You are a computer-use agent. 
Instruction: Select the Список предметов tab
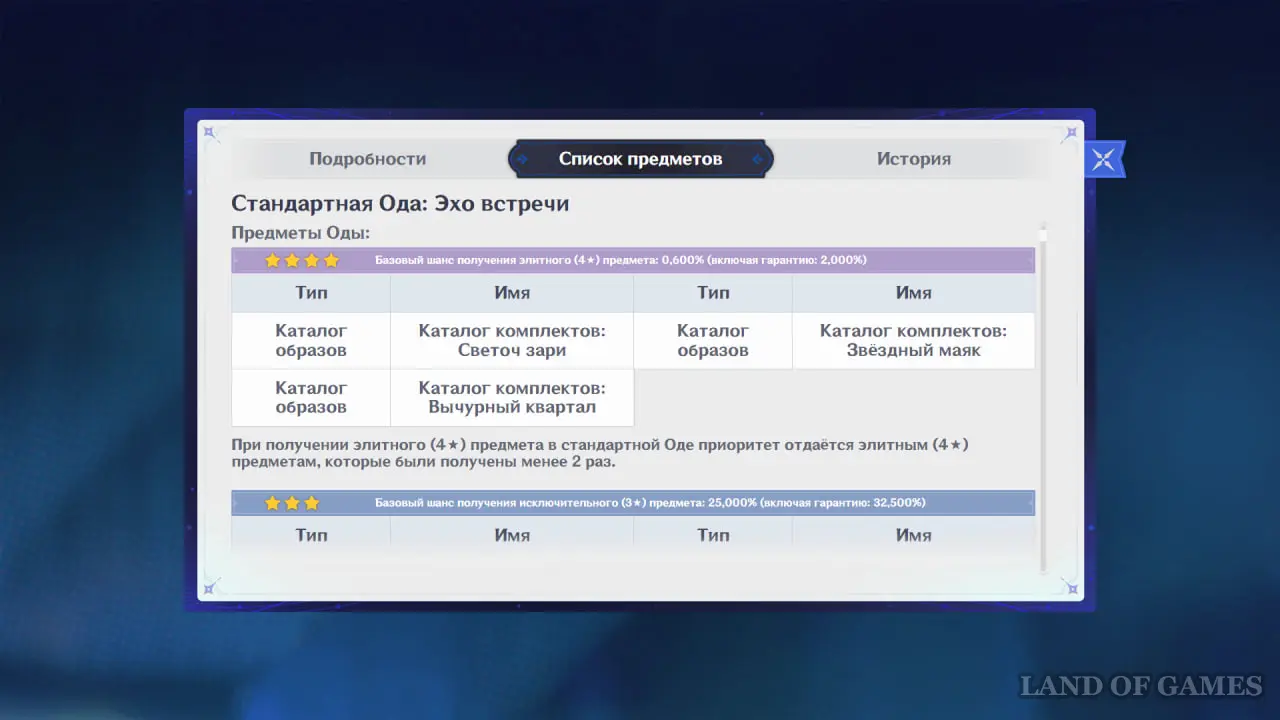640,159
